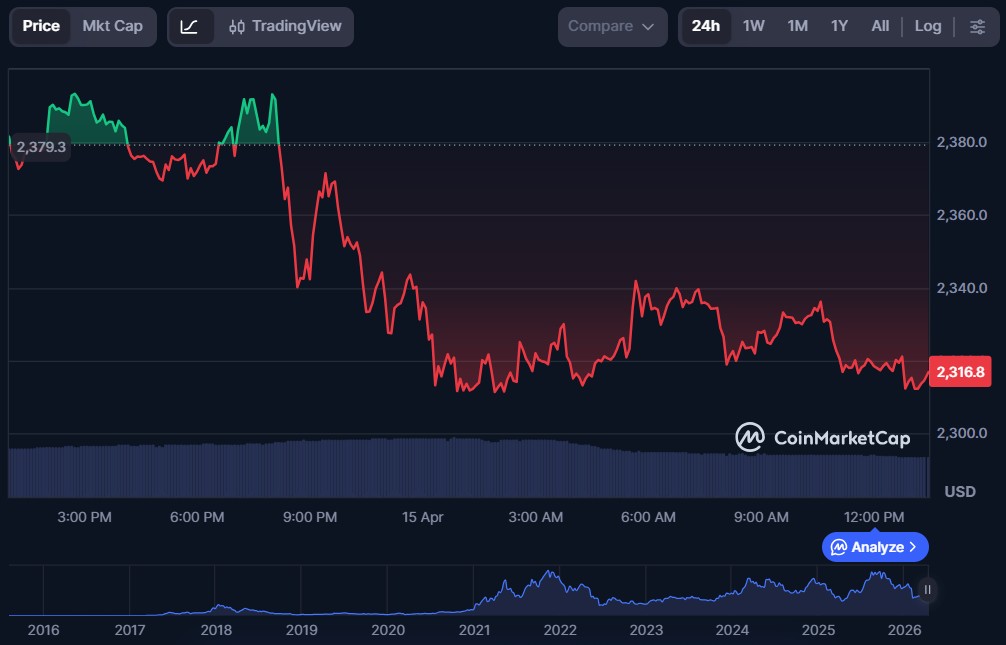Toggle Log scale on the chart
1006x645 pixels.
point(927,26)
